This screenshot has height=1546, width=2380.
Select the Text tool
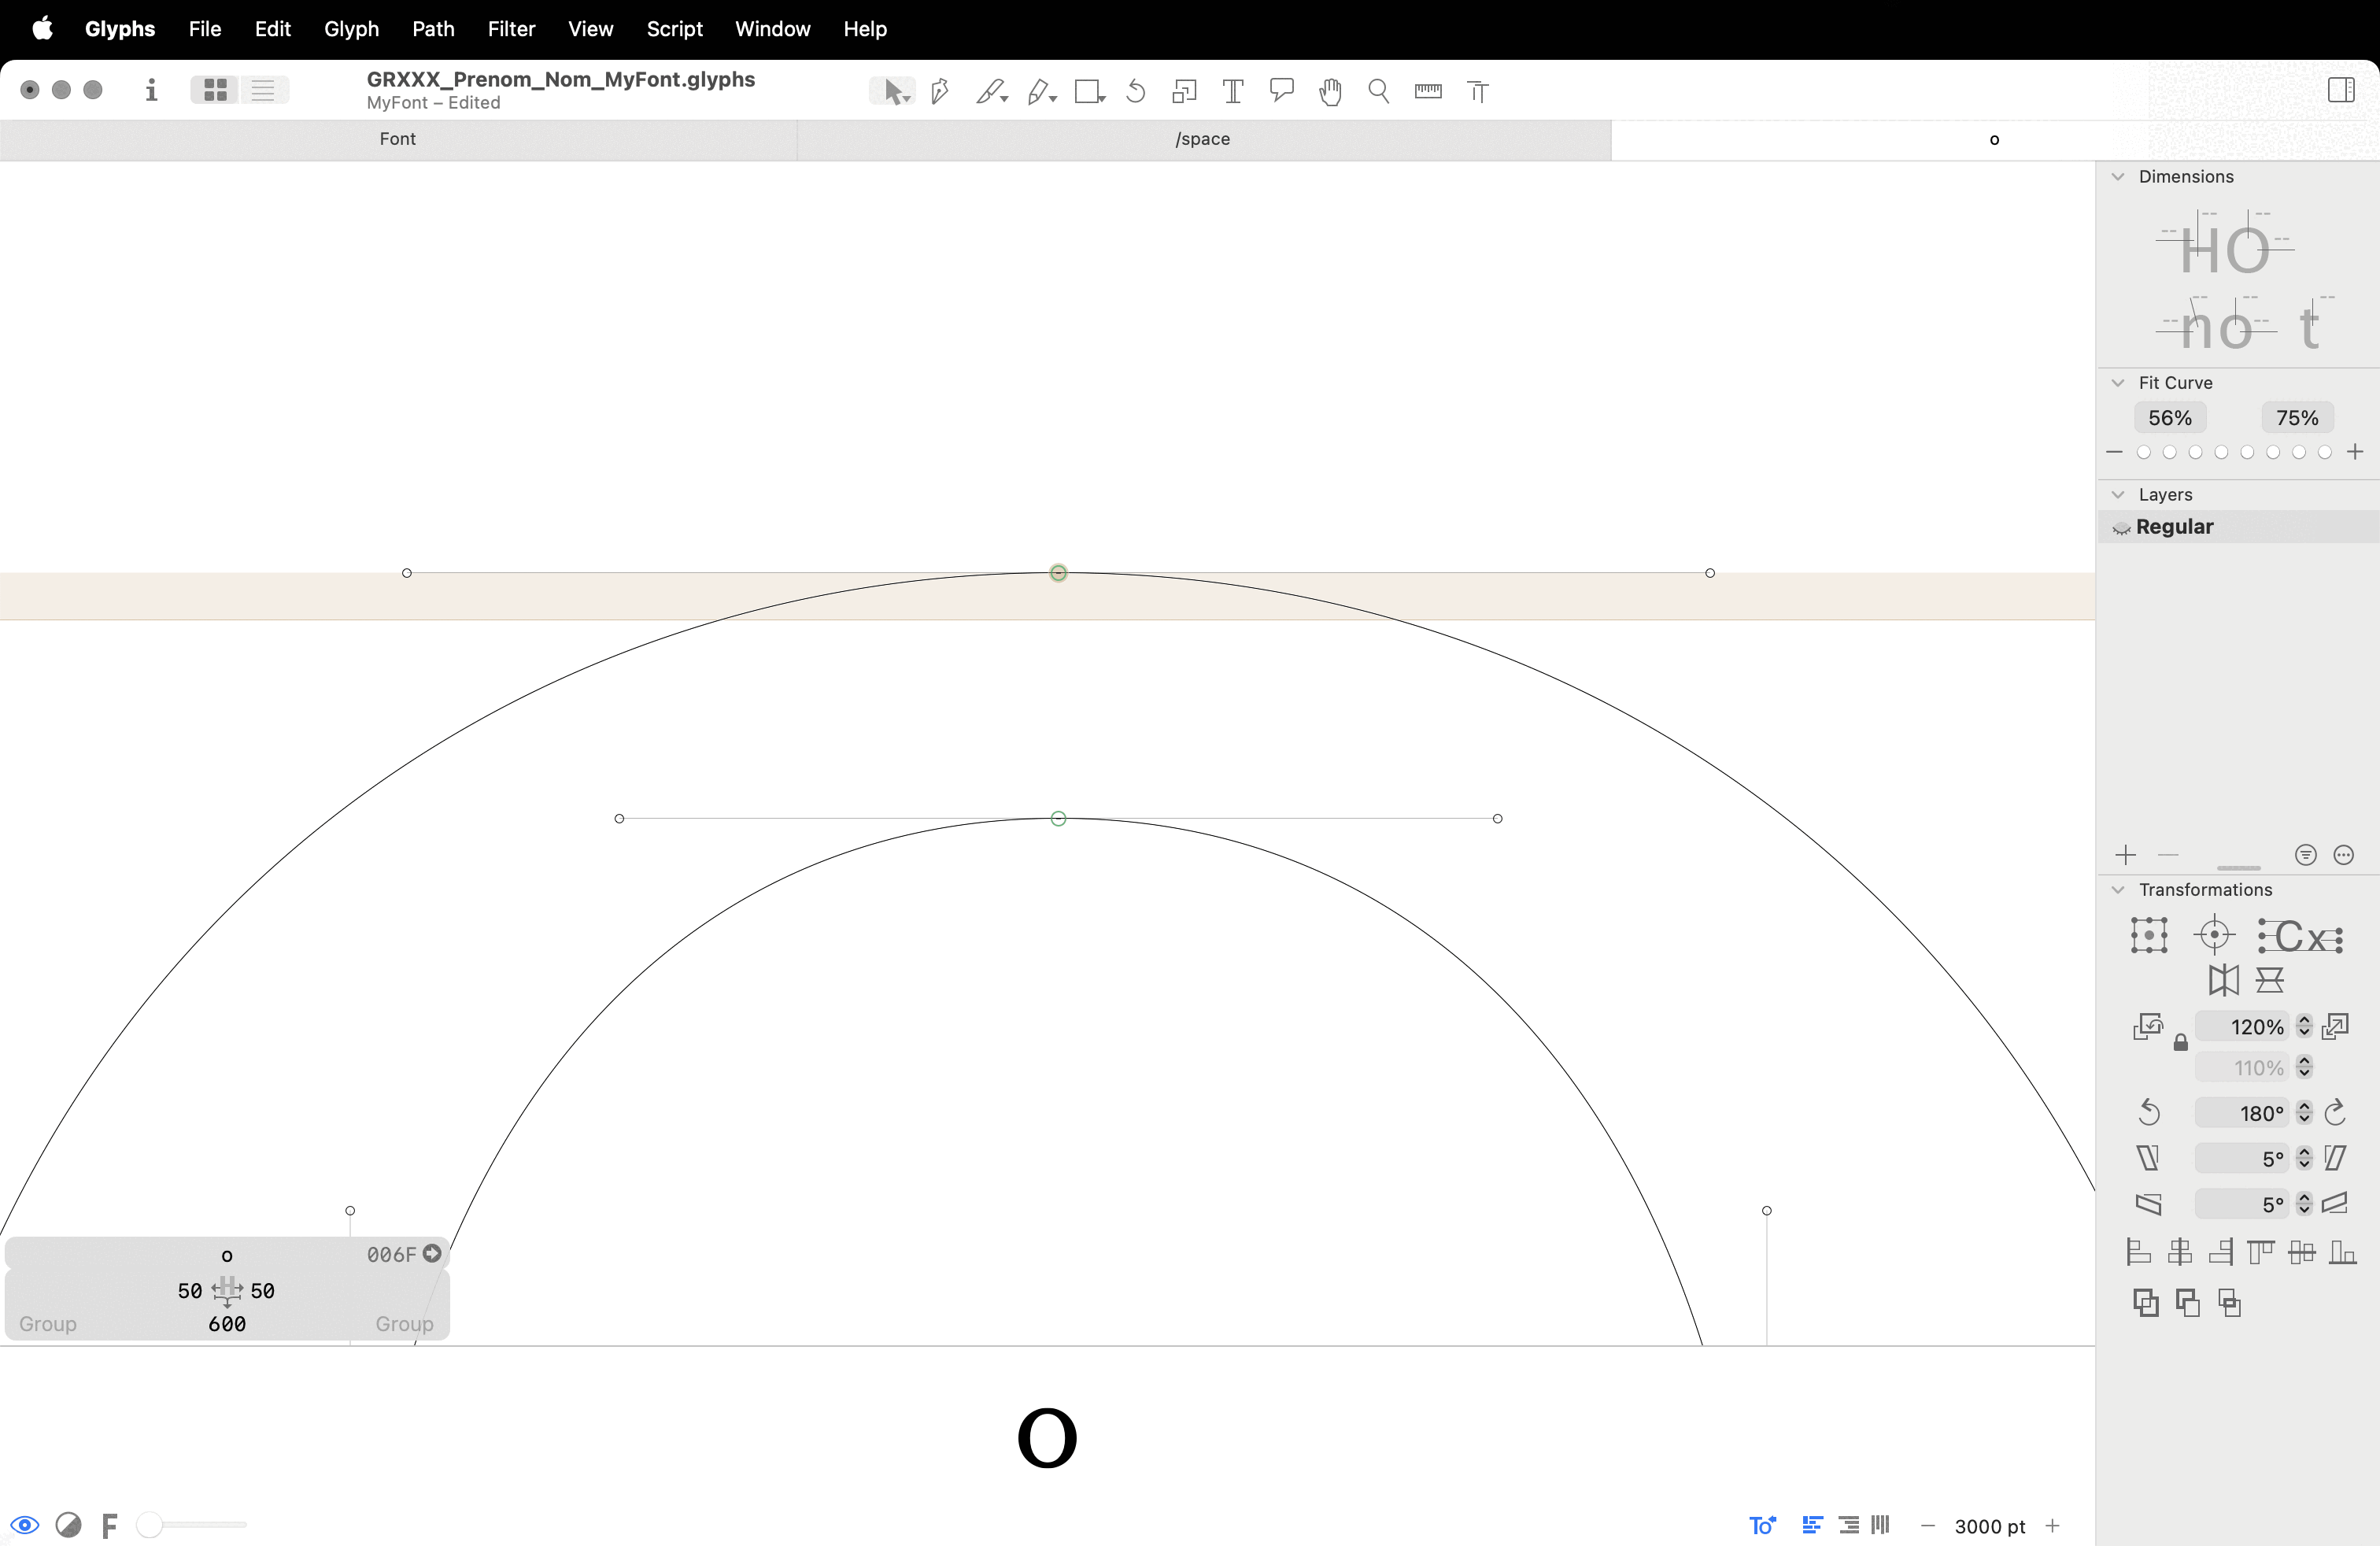pos(1232,92)
